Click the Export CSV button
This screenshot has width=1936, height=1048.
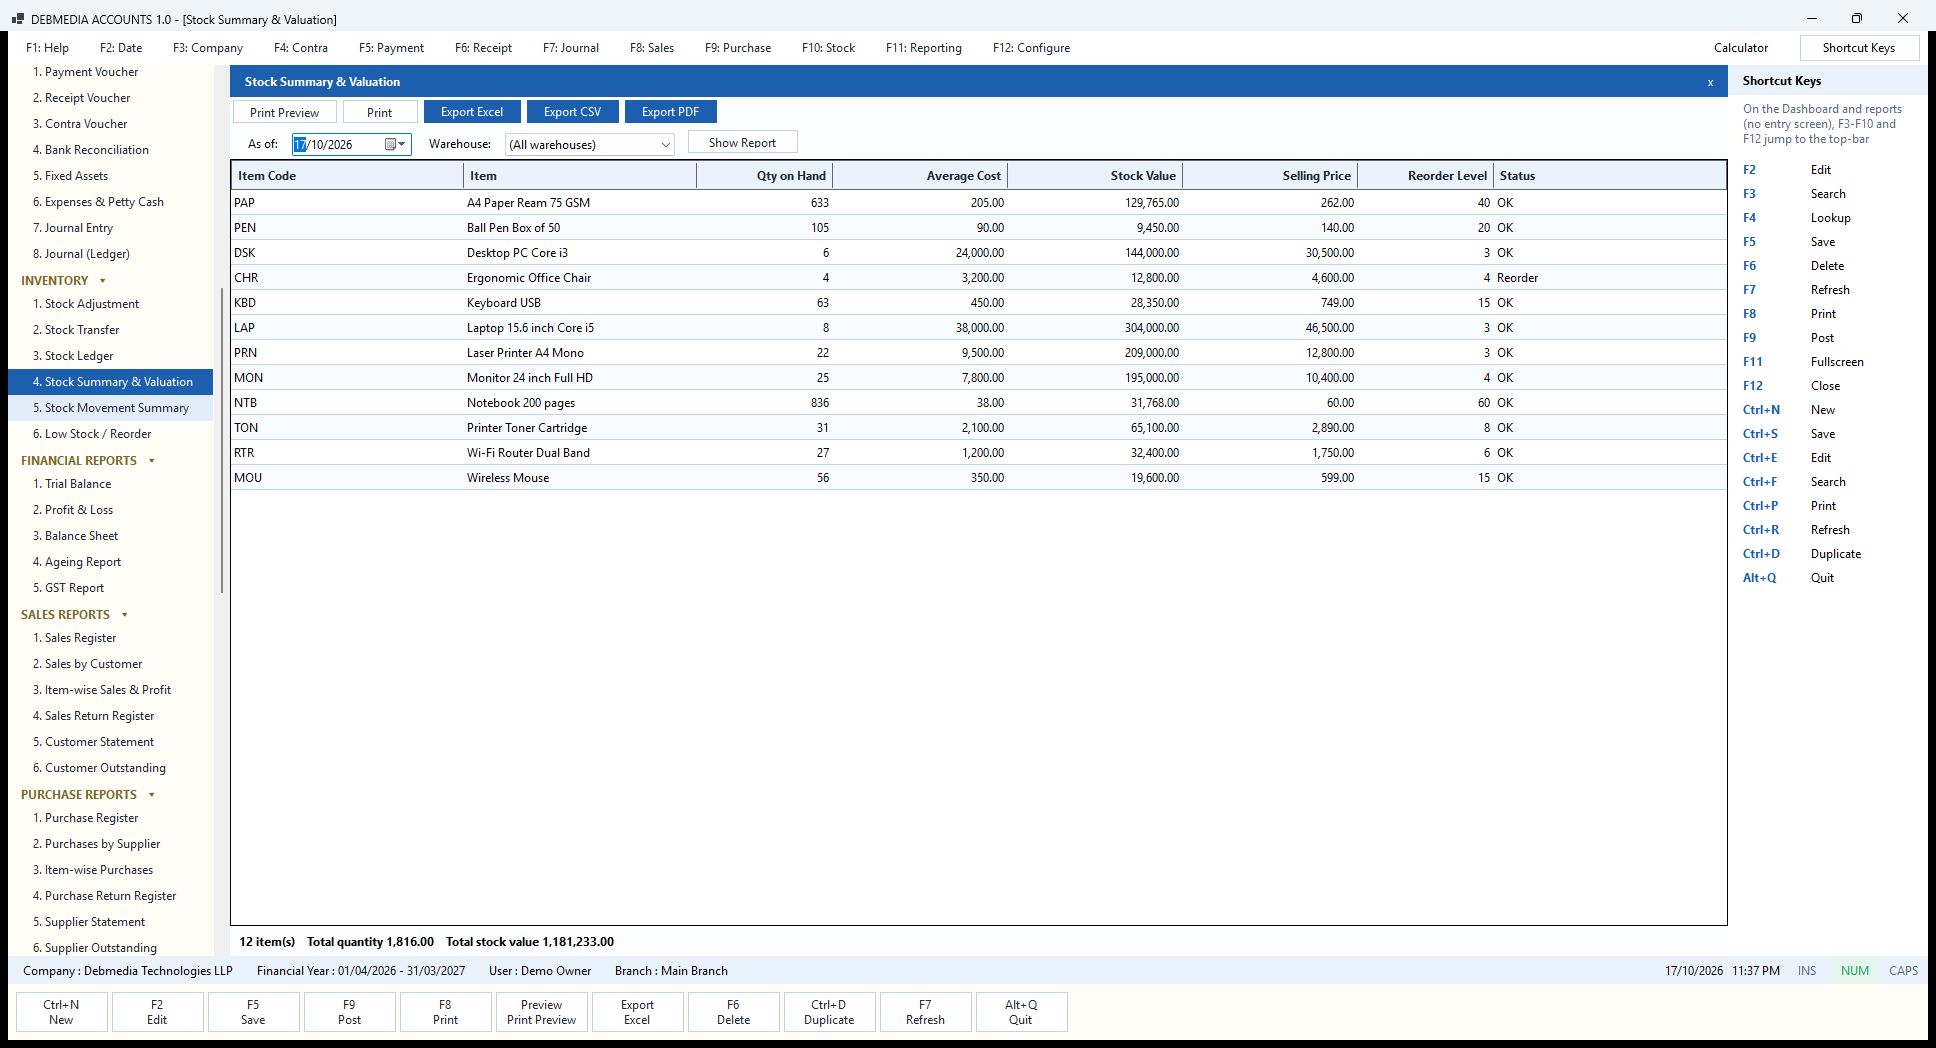tap(572, 112)
